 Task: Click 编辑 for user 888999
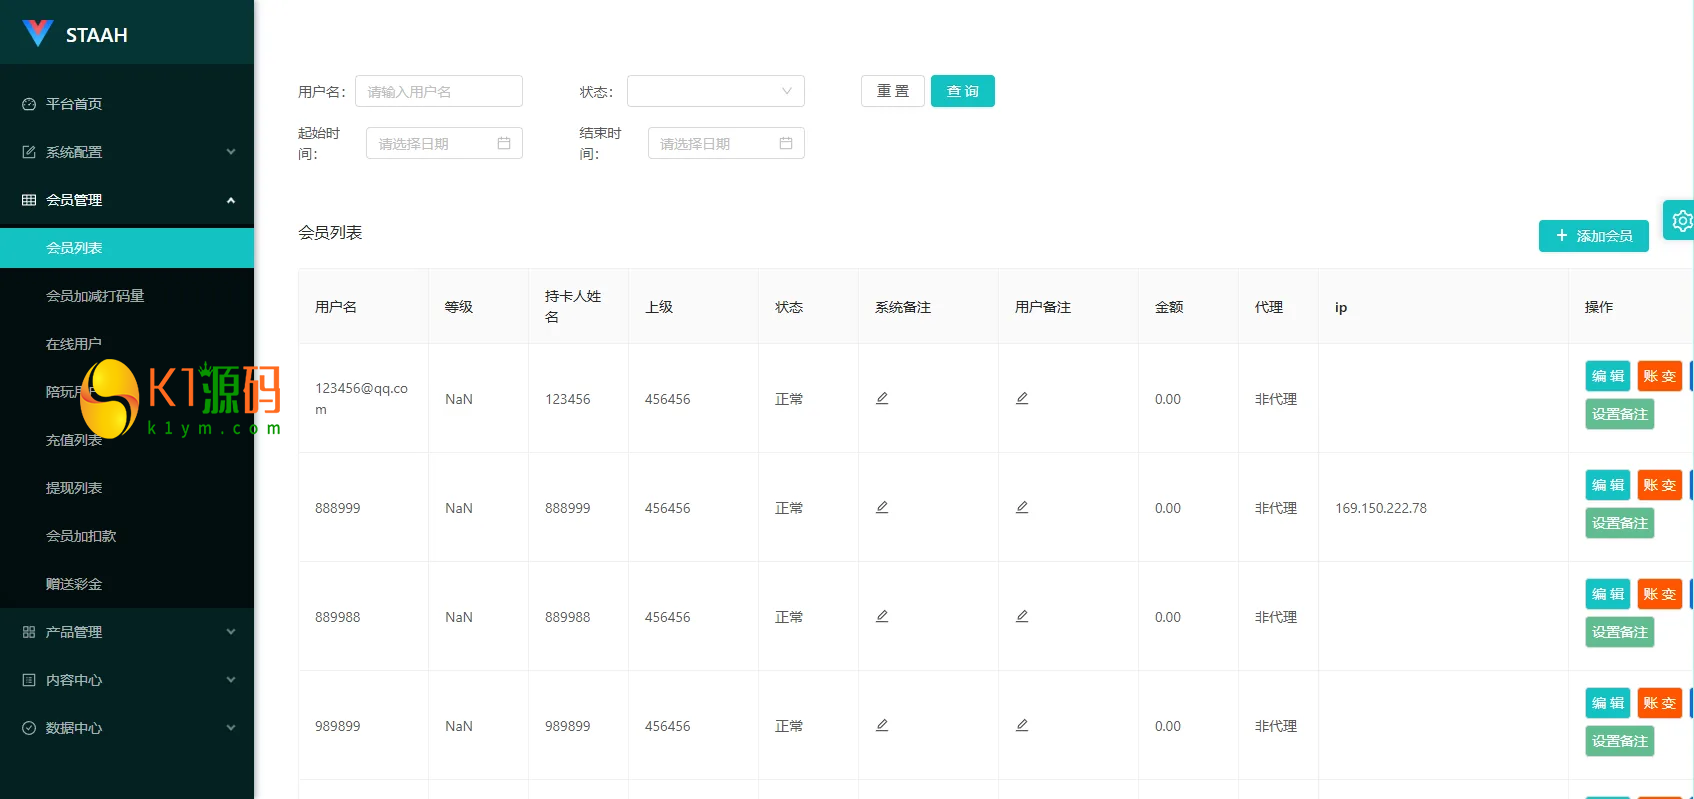[x=1608, y=485]
